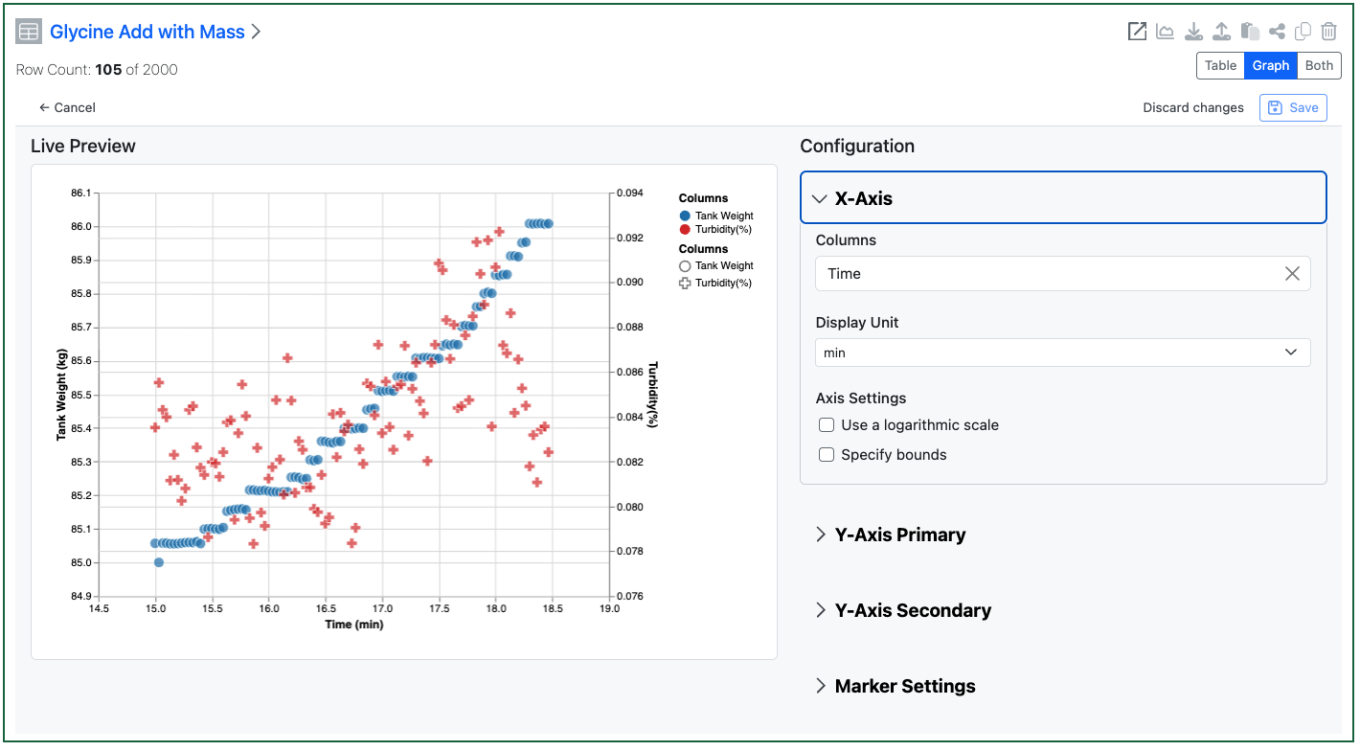The width and height of the screenshot is (1360, 751).
Task: Check the Specify bounds option
Action: (x=826, y=455)
